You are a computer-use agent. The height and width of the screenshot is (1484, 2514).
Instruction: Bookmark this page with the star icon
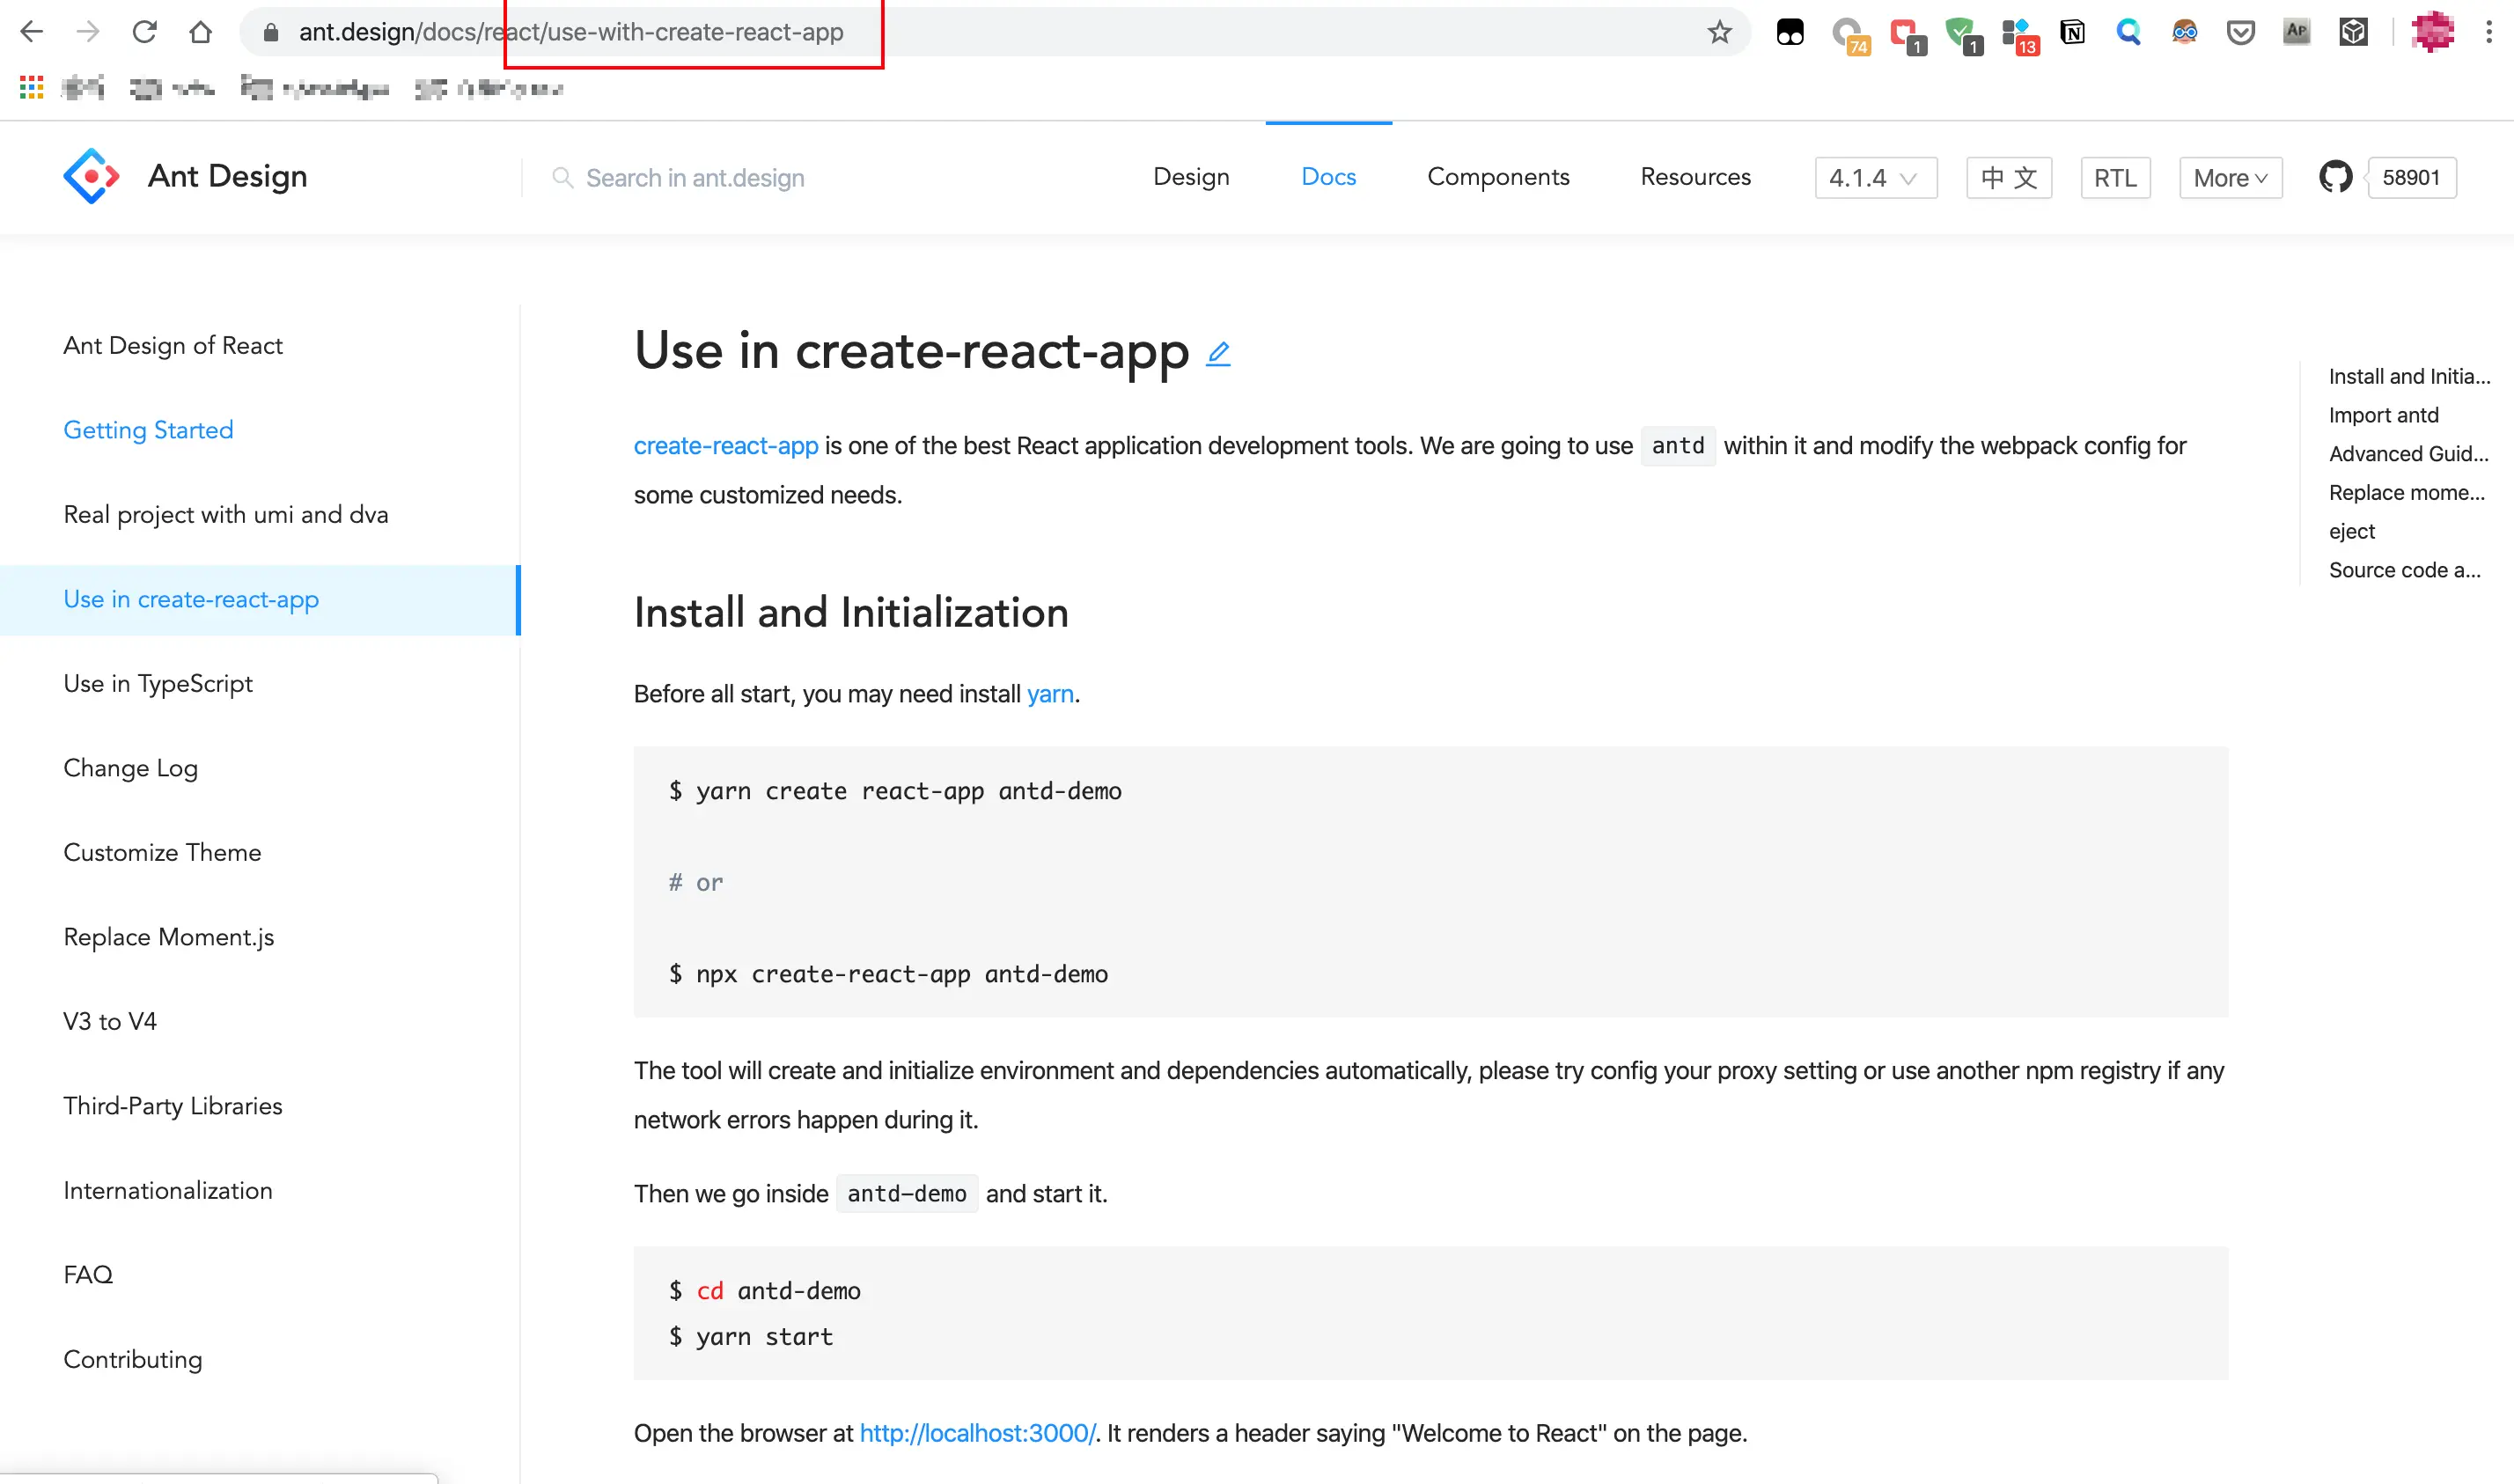(x=1719, y=33)
